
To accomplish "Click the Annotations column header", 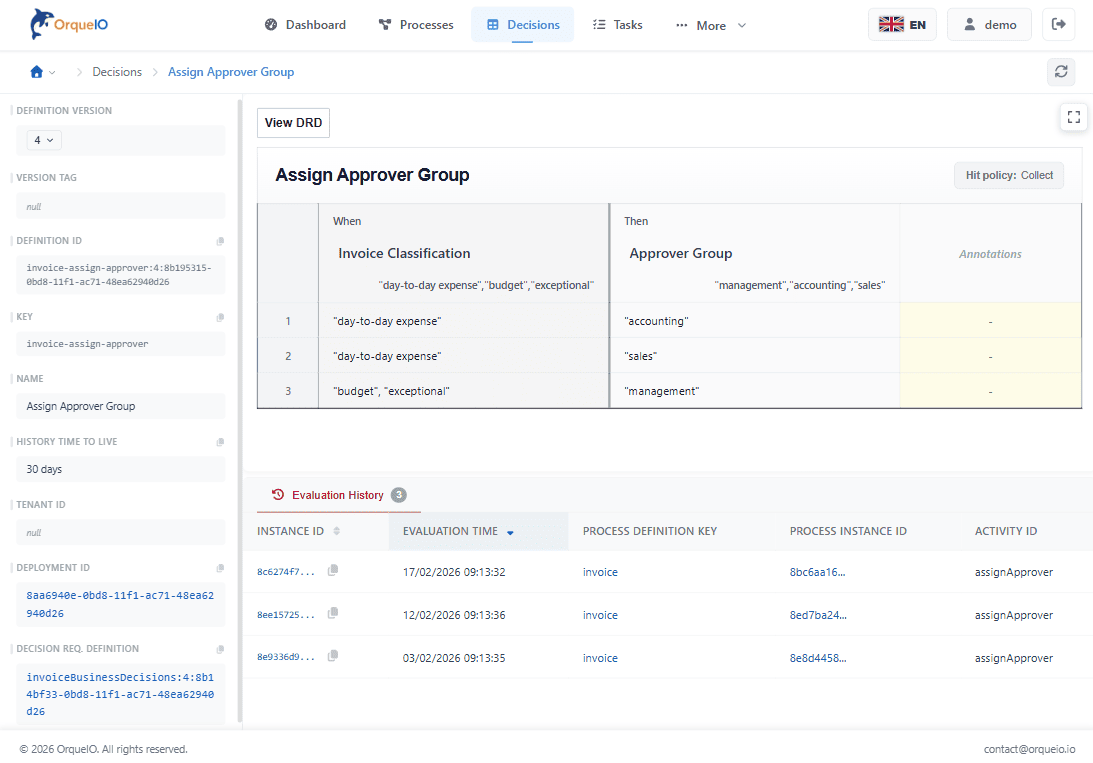I will (x=990, y=254).
